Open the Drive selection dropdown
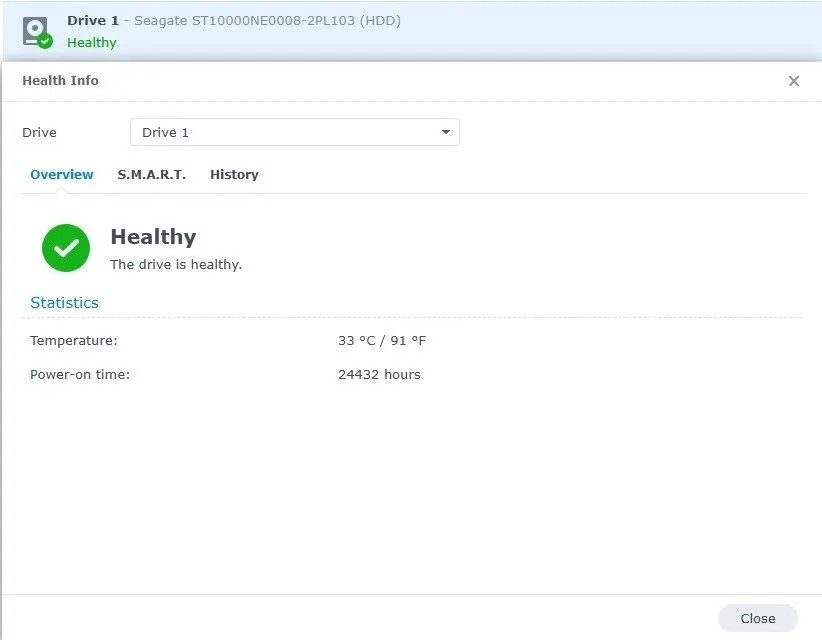 pyautogui.click(x=295, y=132)
